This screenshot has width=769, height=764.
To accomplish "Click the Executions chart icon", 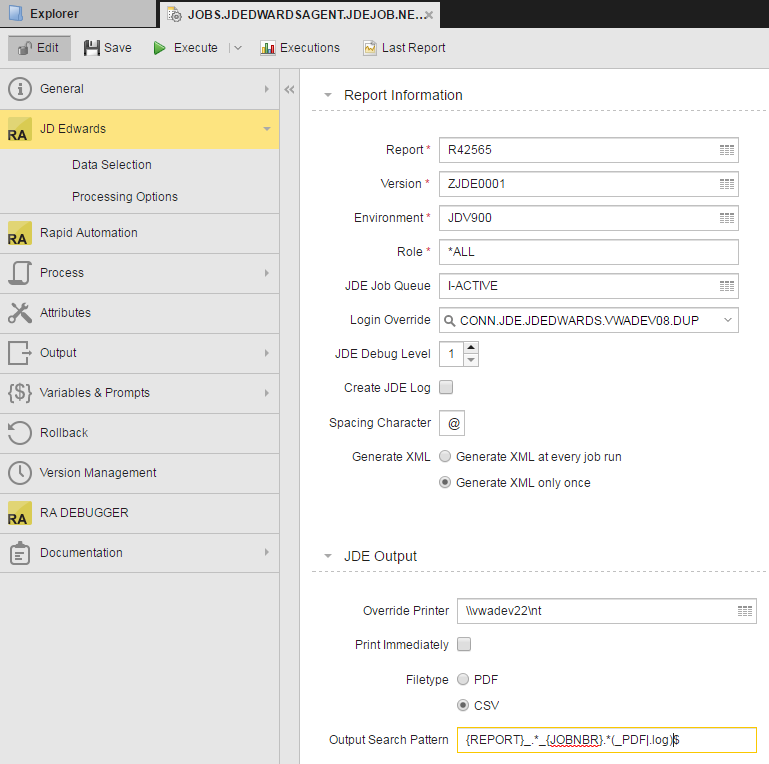I will [268, 48].
